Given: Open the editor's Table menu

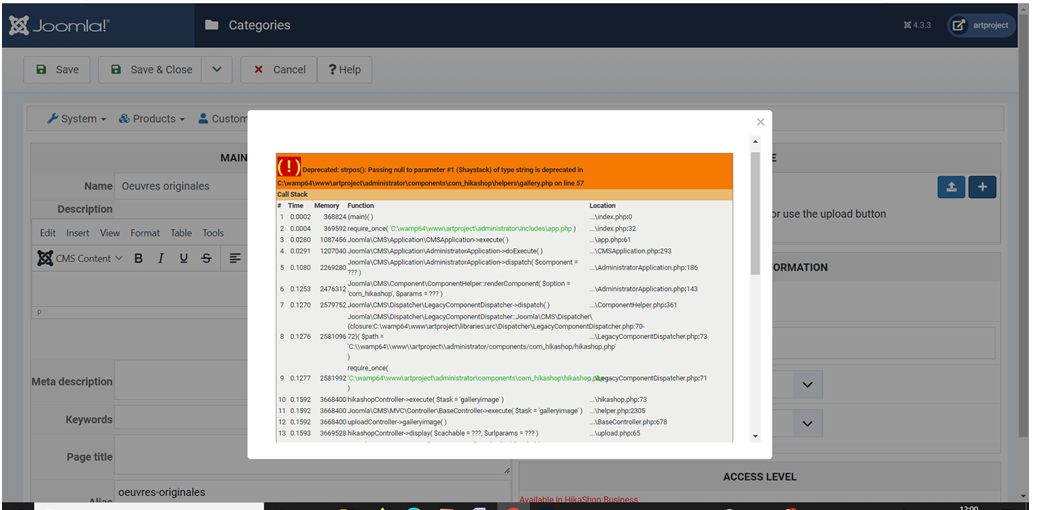Looking at the screenshot, I should [181, 233].
